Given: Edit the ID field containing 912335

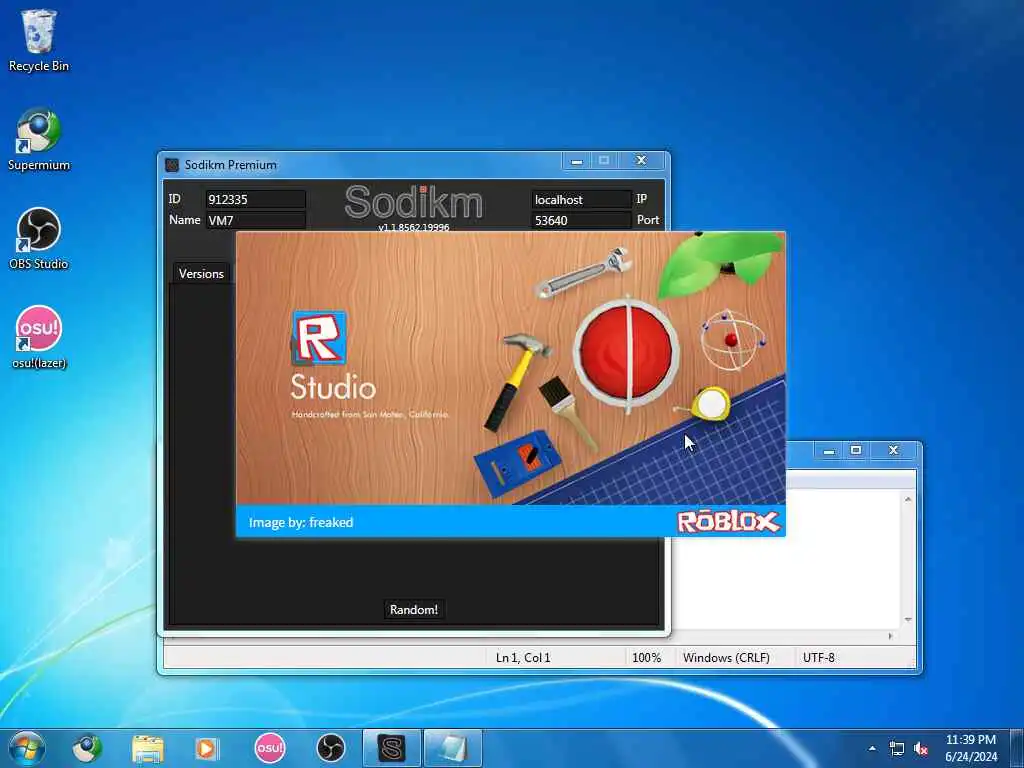Looking at the screenshot, I should click(255, 199).
